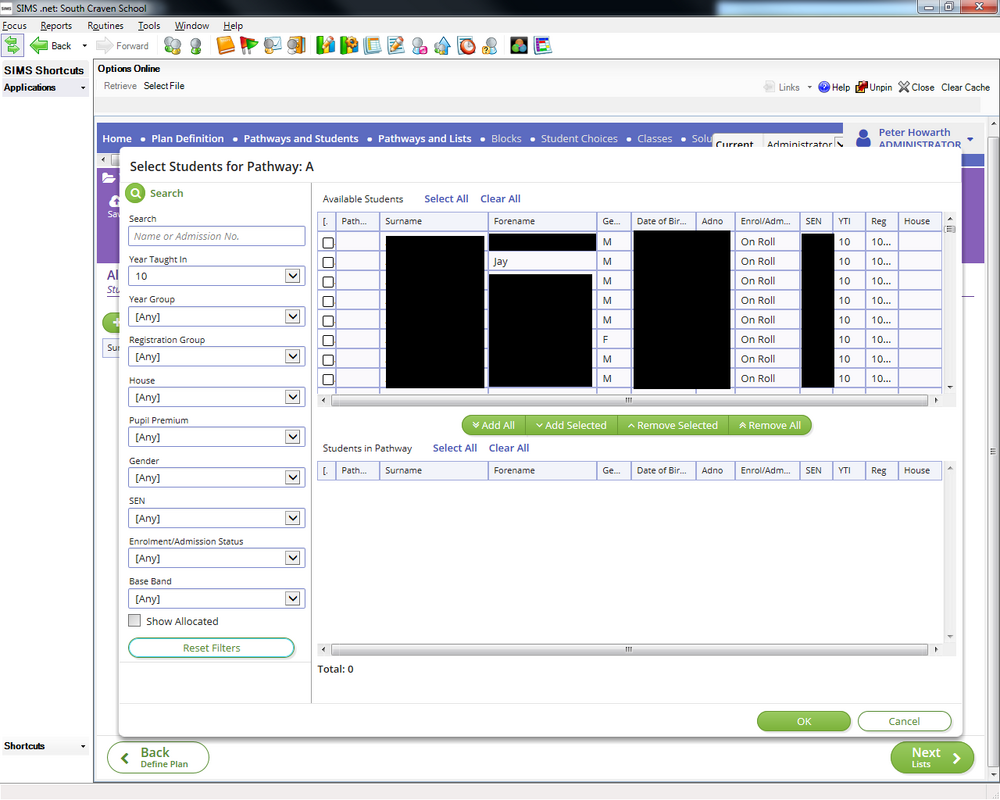1000x800 pixels.
Task: Click the Unpin pin icon
Action: tap(862, 87)
